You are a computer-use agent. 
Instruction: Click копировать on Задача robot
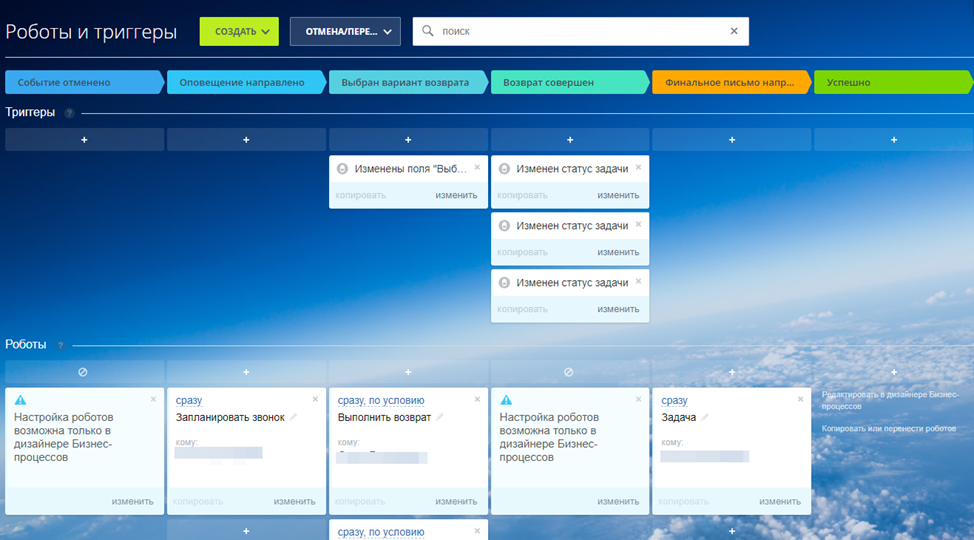(x=683, y=501)
